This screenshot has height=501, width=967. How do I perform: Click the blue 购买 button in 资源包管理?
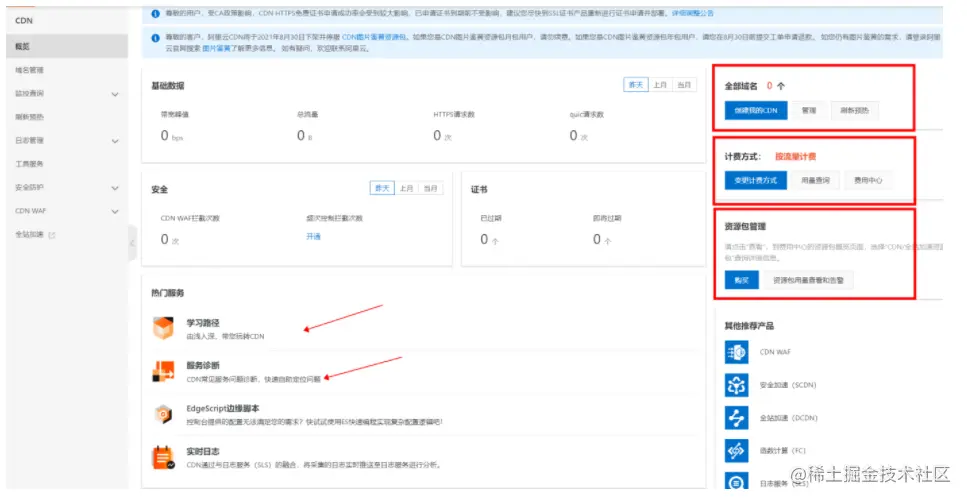click(741, 280)
